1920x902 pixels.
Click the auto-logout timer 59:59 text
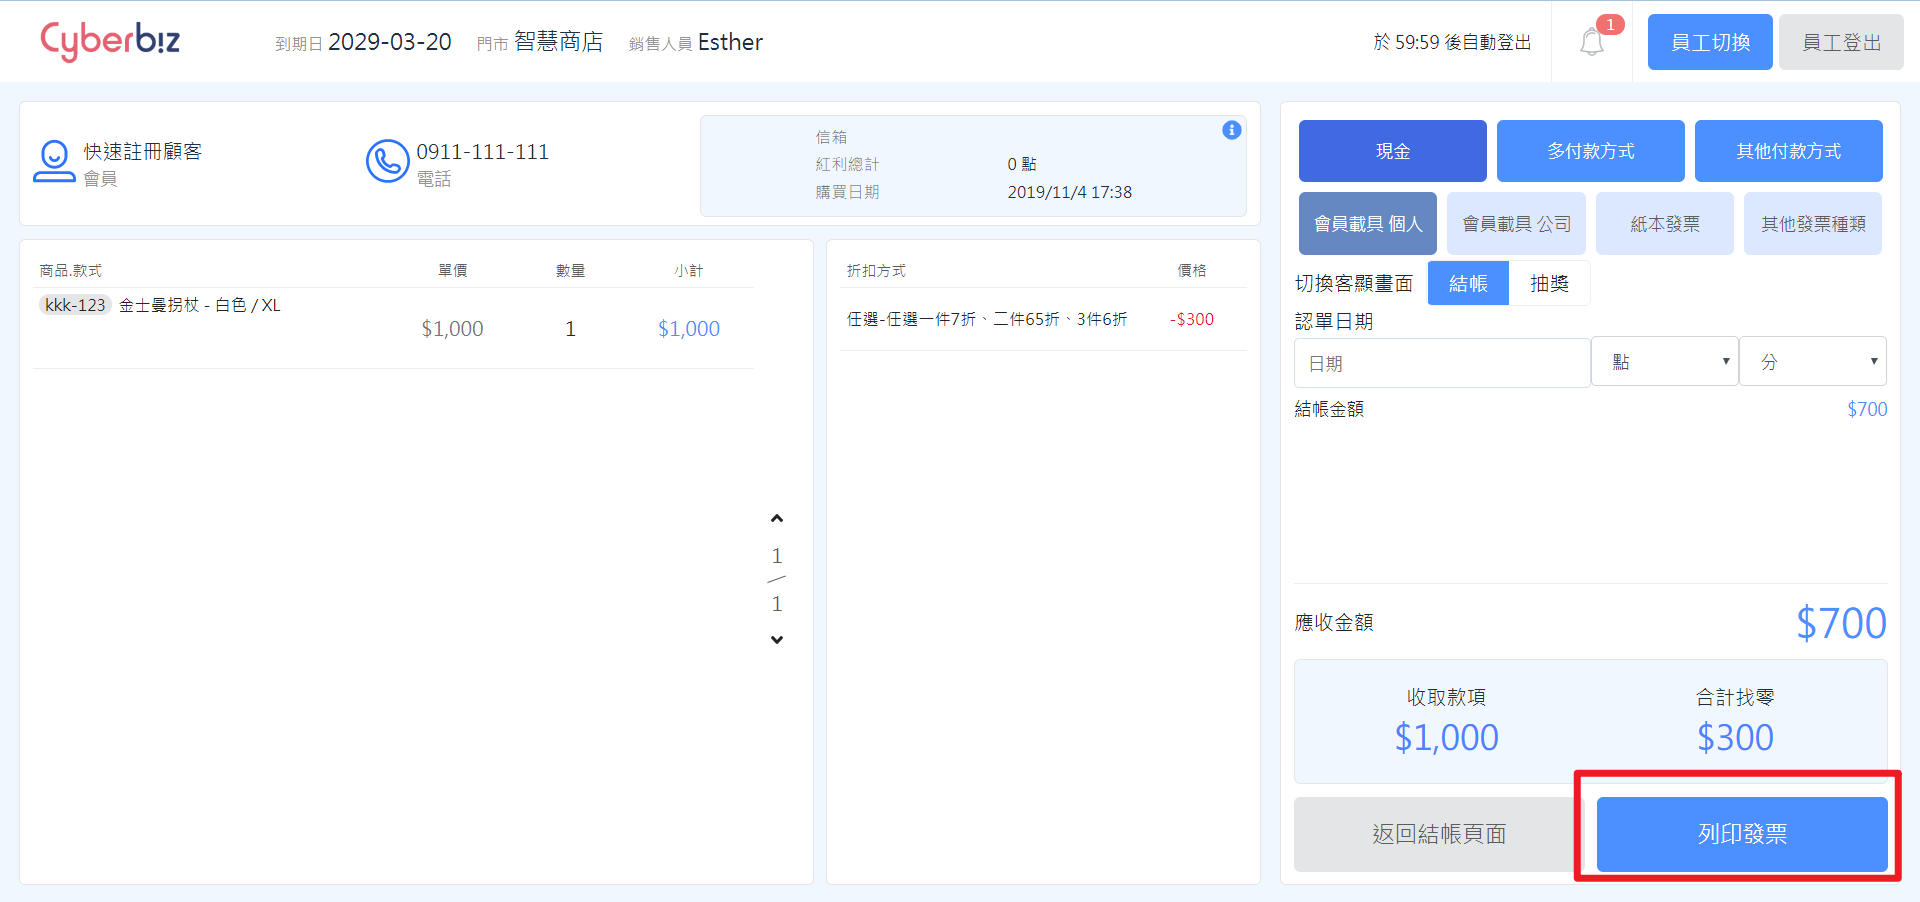(1452, 42)
